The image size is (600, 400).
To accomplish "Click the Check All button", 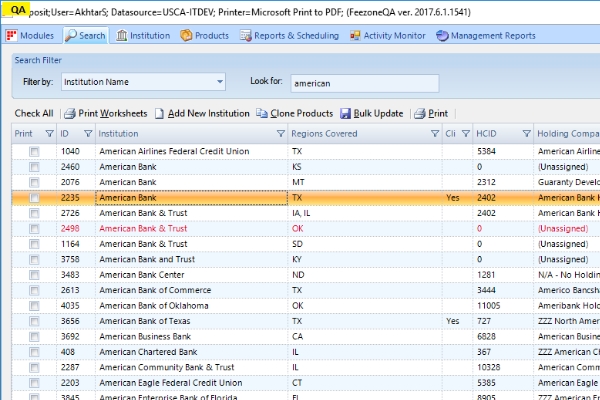I will (x=34, y=113).
